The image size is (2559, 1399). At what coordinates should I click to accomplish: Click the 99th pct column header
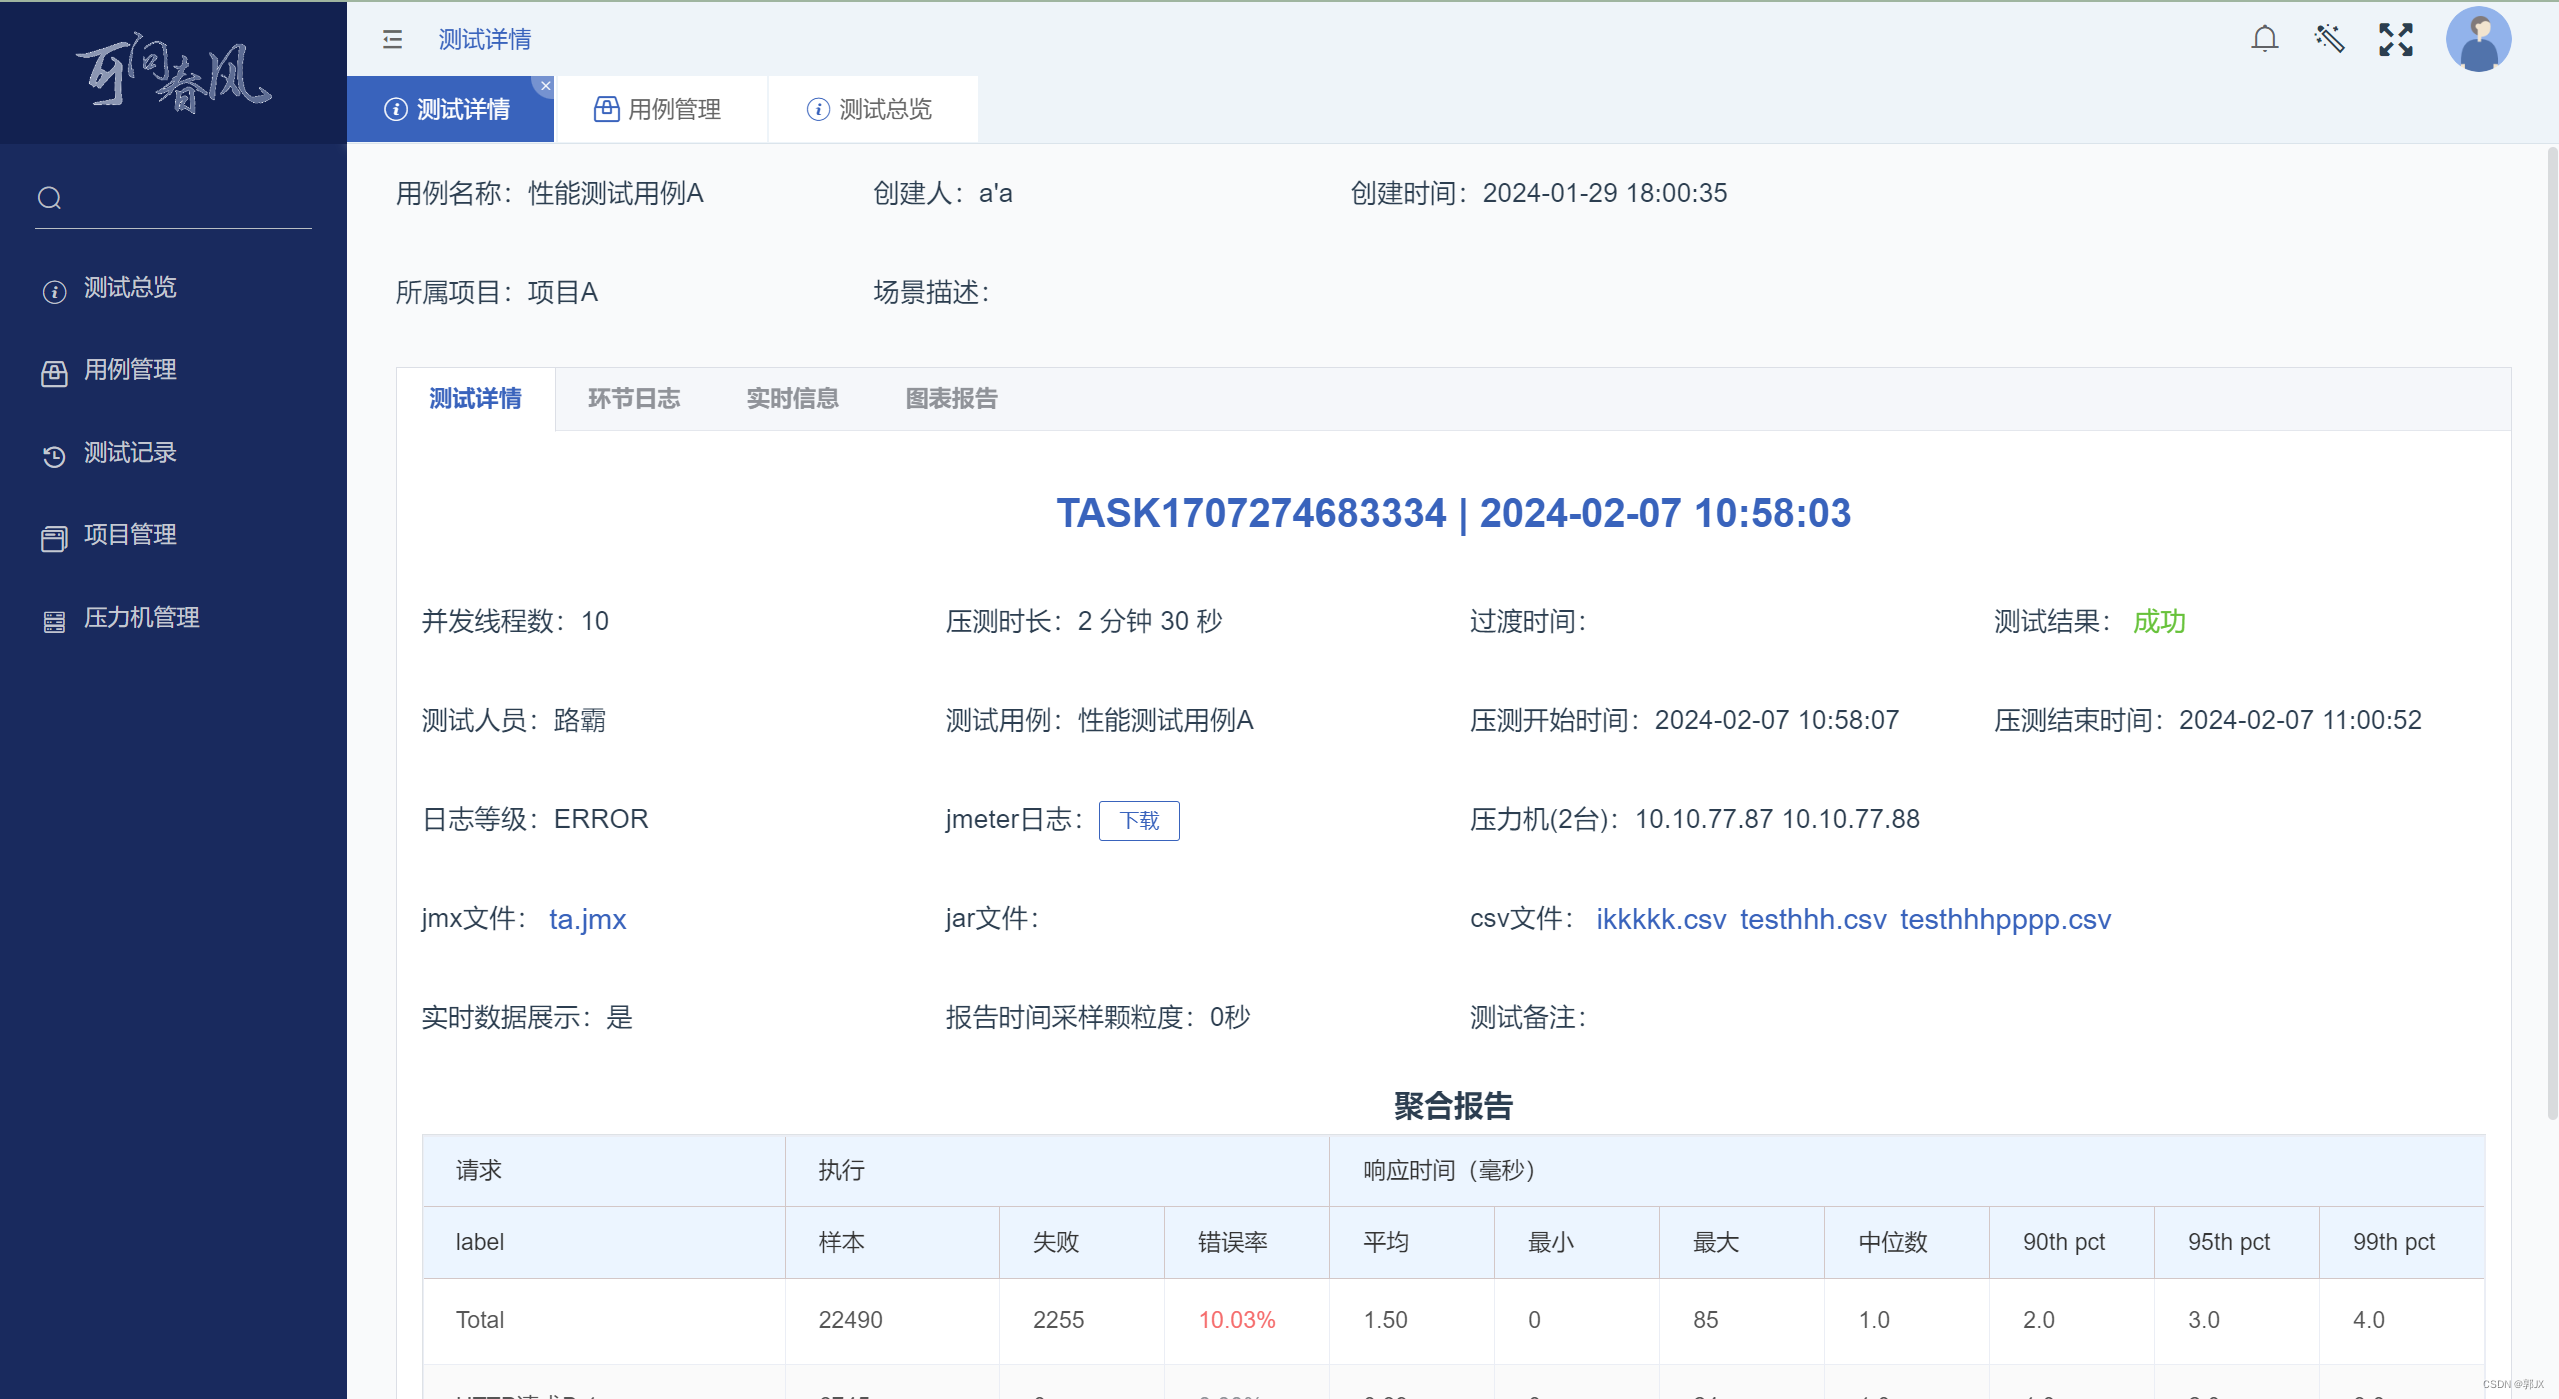pos(2401,1242)
